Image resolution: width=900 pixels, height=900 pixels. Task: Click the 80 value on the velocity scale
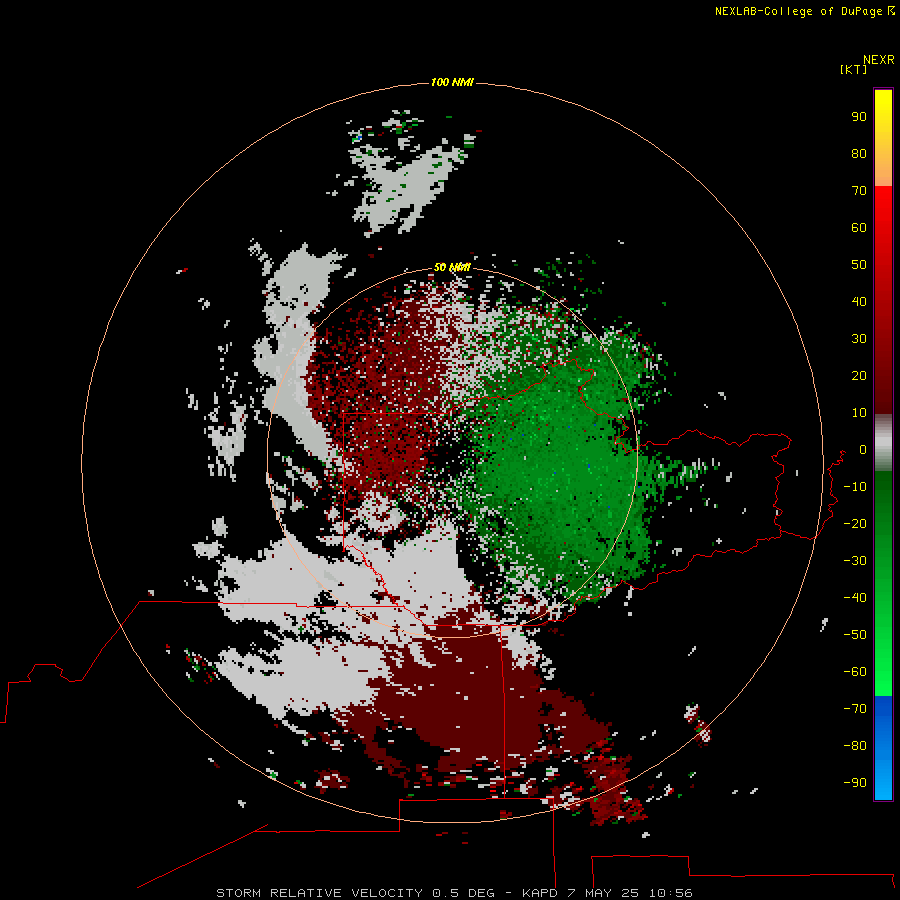859,154
